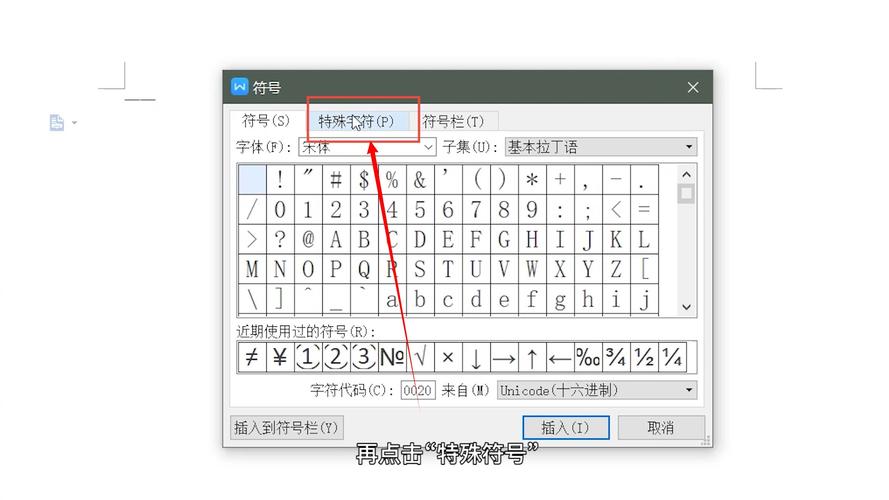Image resolution: width=889 pixels, height=500 pixels.
Task: Click the symbol grid scrollbar thumb
Action: 686,194
